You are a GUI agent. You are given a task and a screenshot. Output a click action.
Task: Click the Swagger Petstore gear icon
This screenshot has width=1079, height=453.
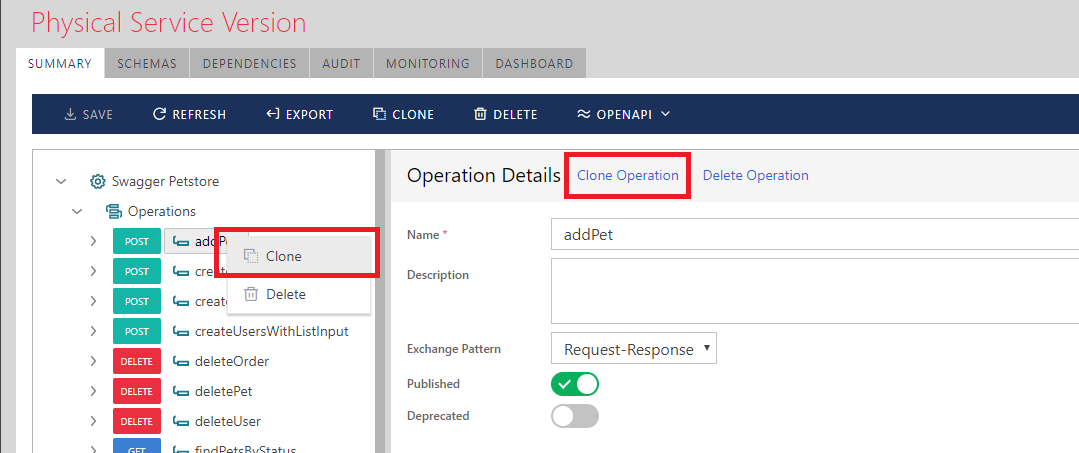point(98,182)
